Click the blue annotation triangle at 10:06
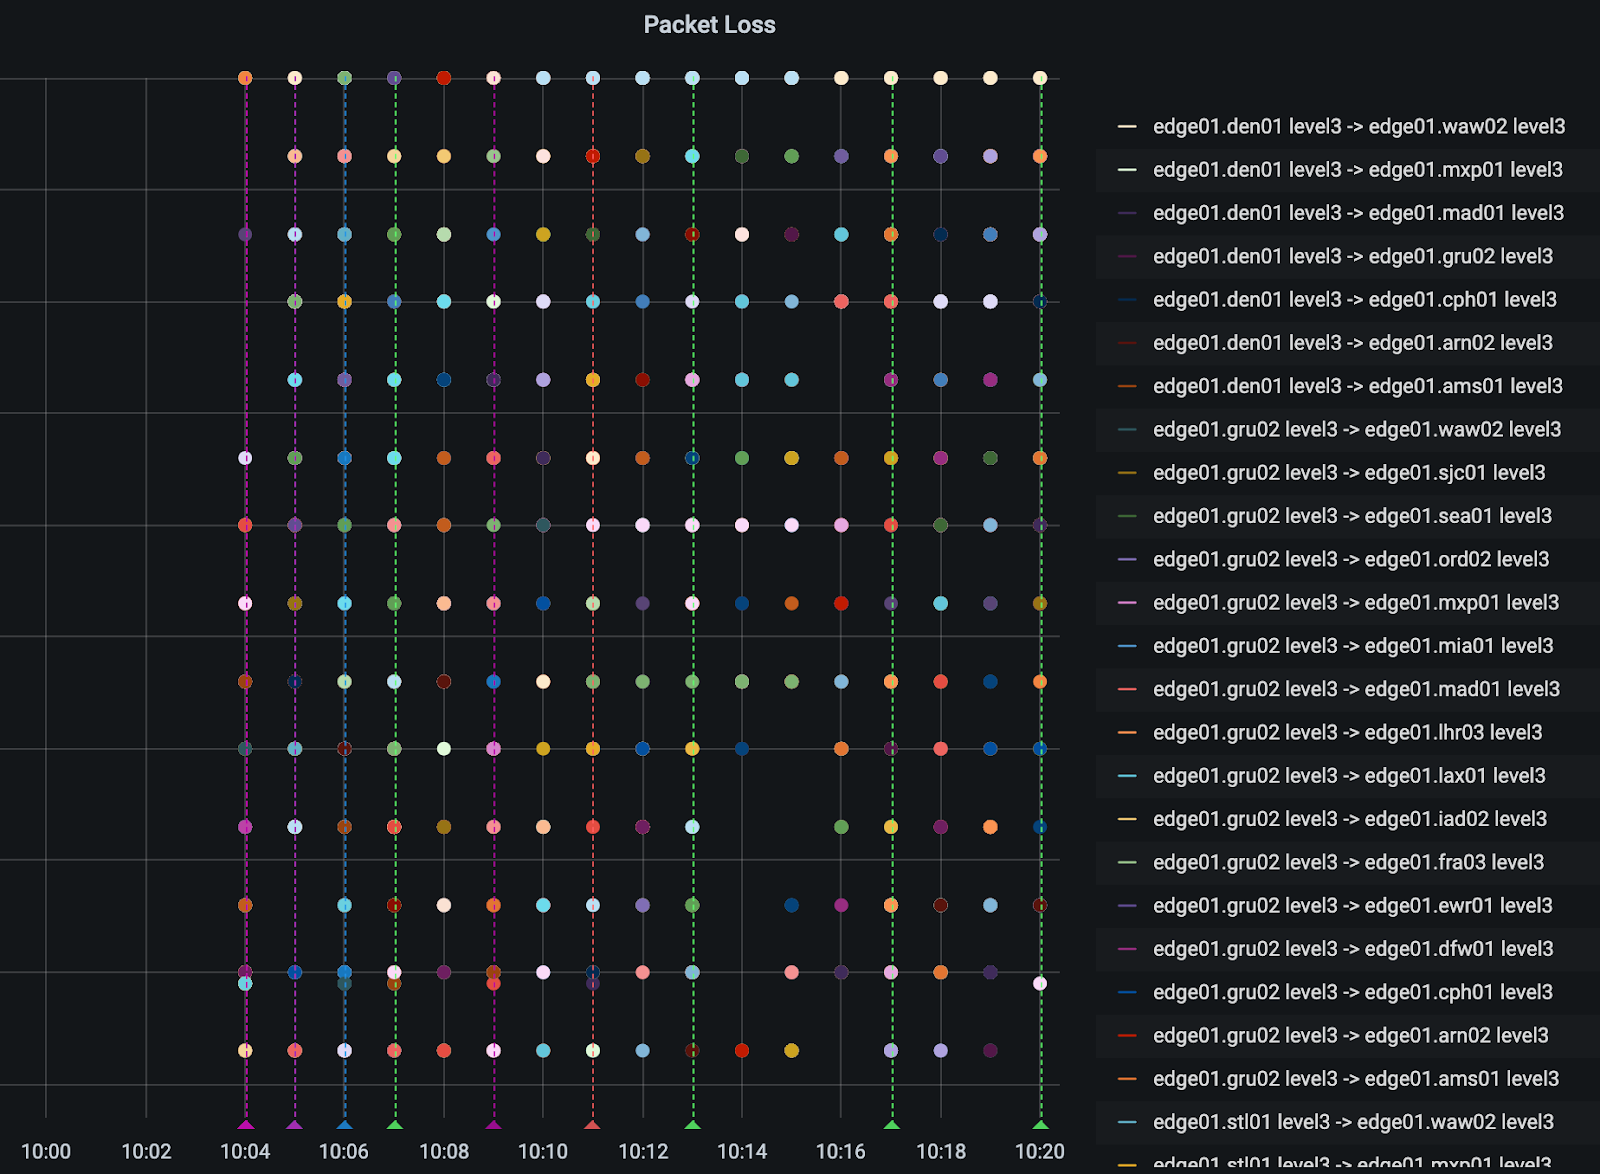 point(345,1125)
